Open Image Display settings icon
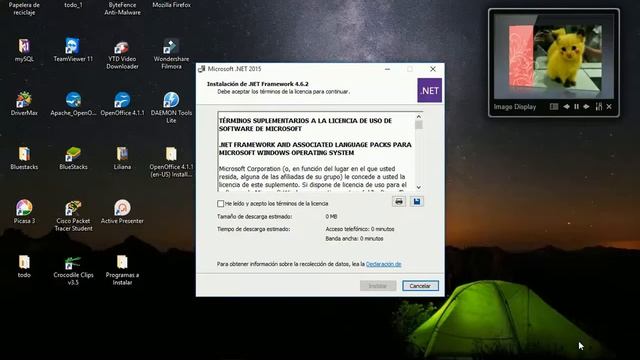This screenshot has height=360, width=640. pyautogui.click(x=599, y=107)
